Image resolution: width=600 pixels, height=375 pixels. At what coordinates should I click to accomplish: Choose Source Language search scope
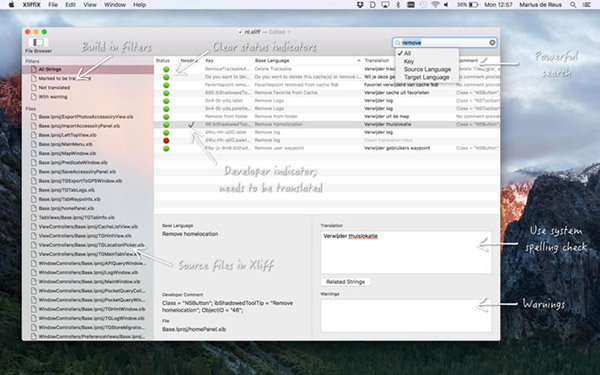427,69
